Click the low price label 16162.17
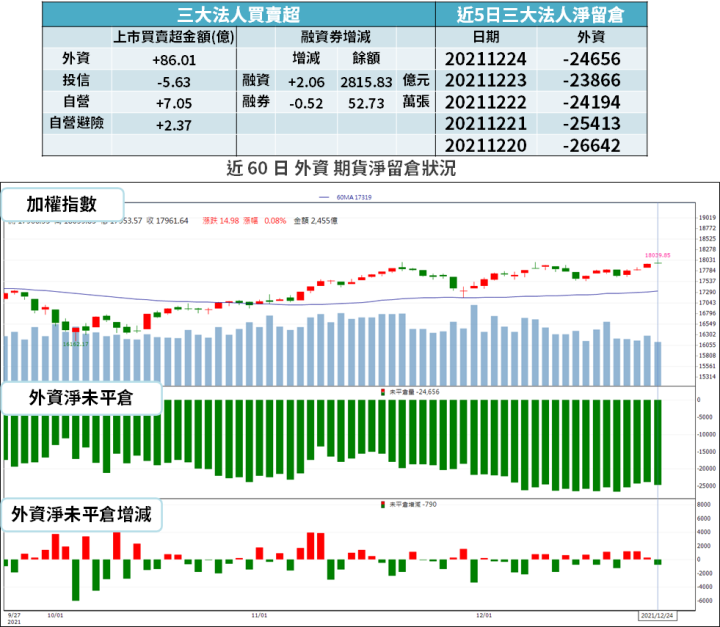 (75, 344)
